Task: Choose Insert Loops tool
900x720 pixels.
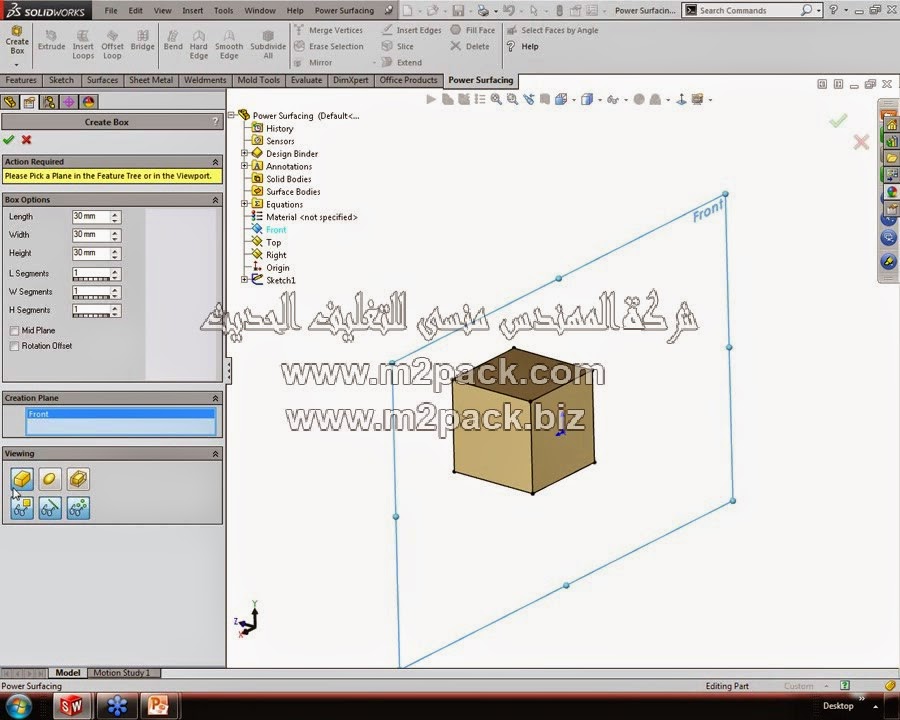Action: pyautogui.click(x=83, y=45)
